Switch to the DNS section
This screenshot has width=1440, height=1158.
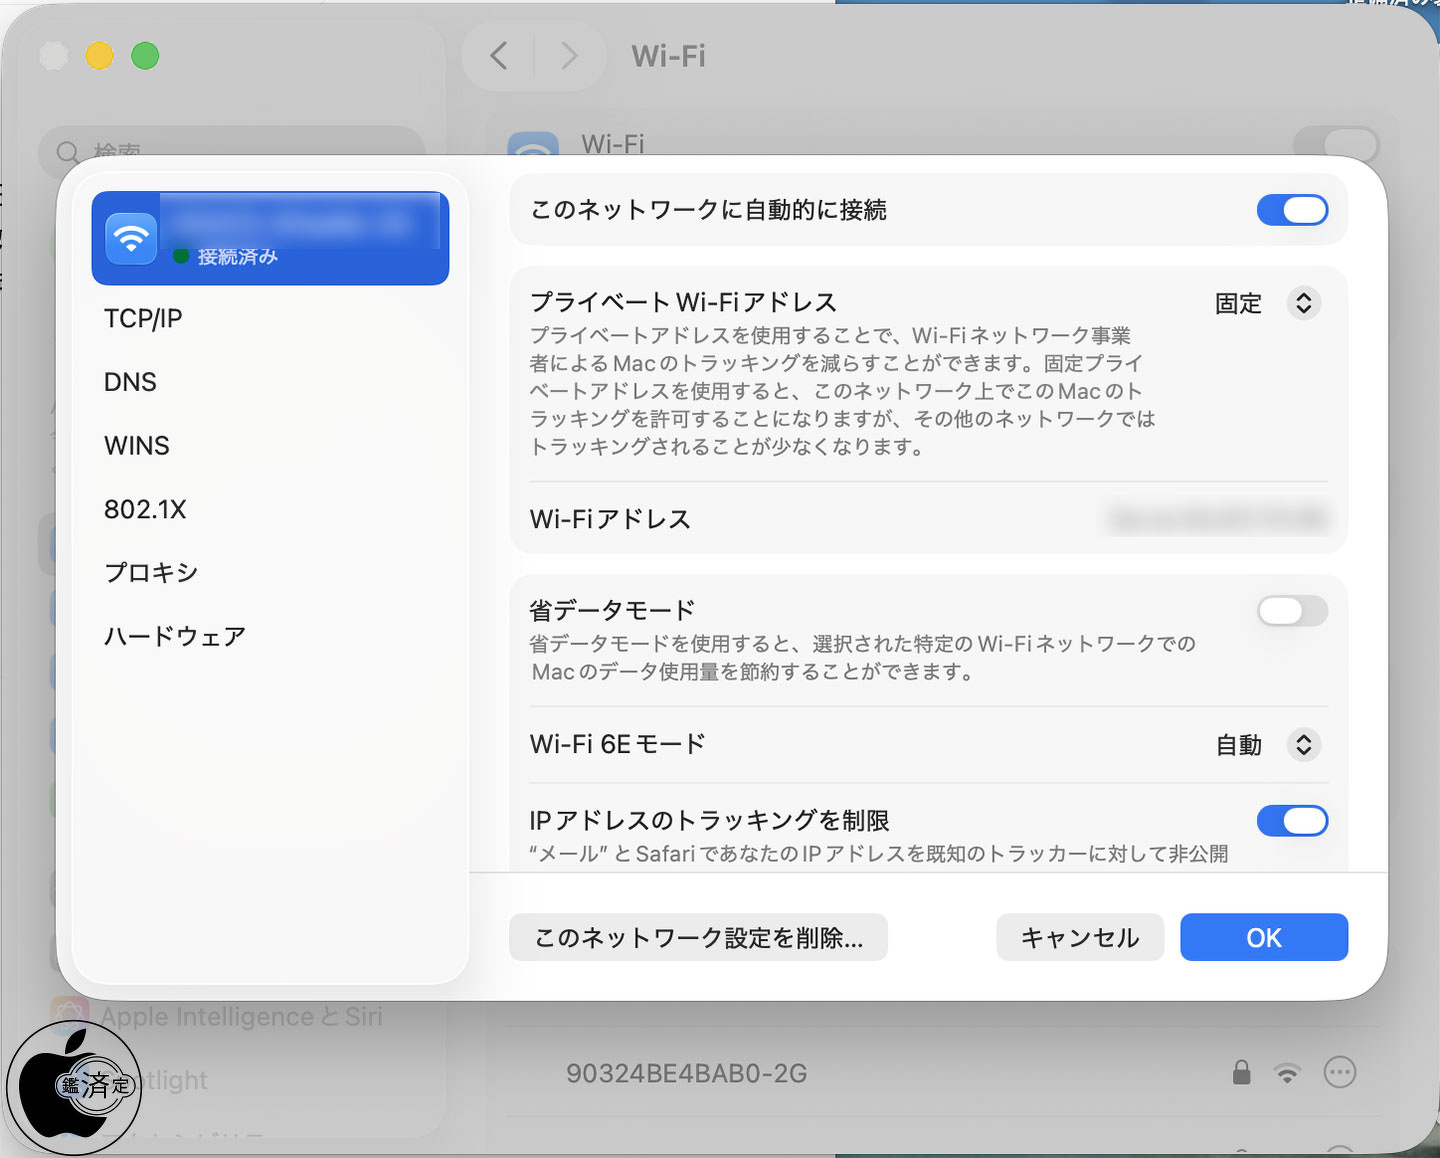130,382
